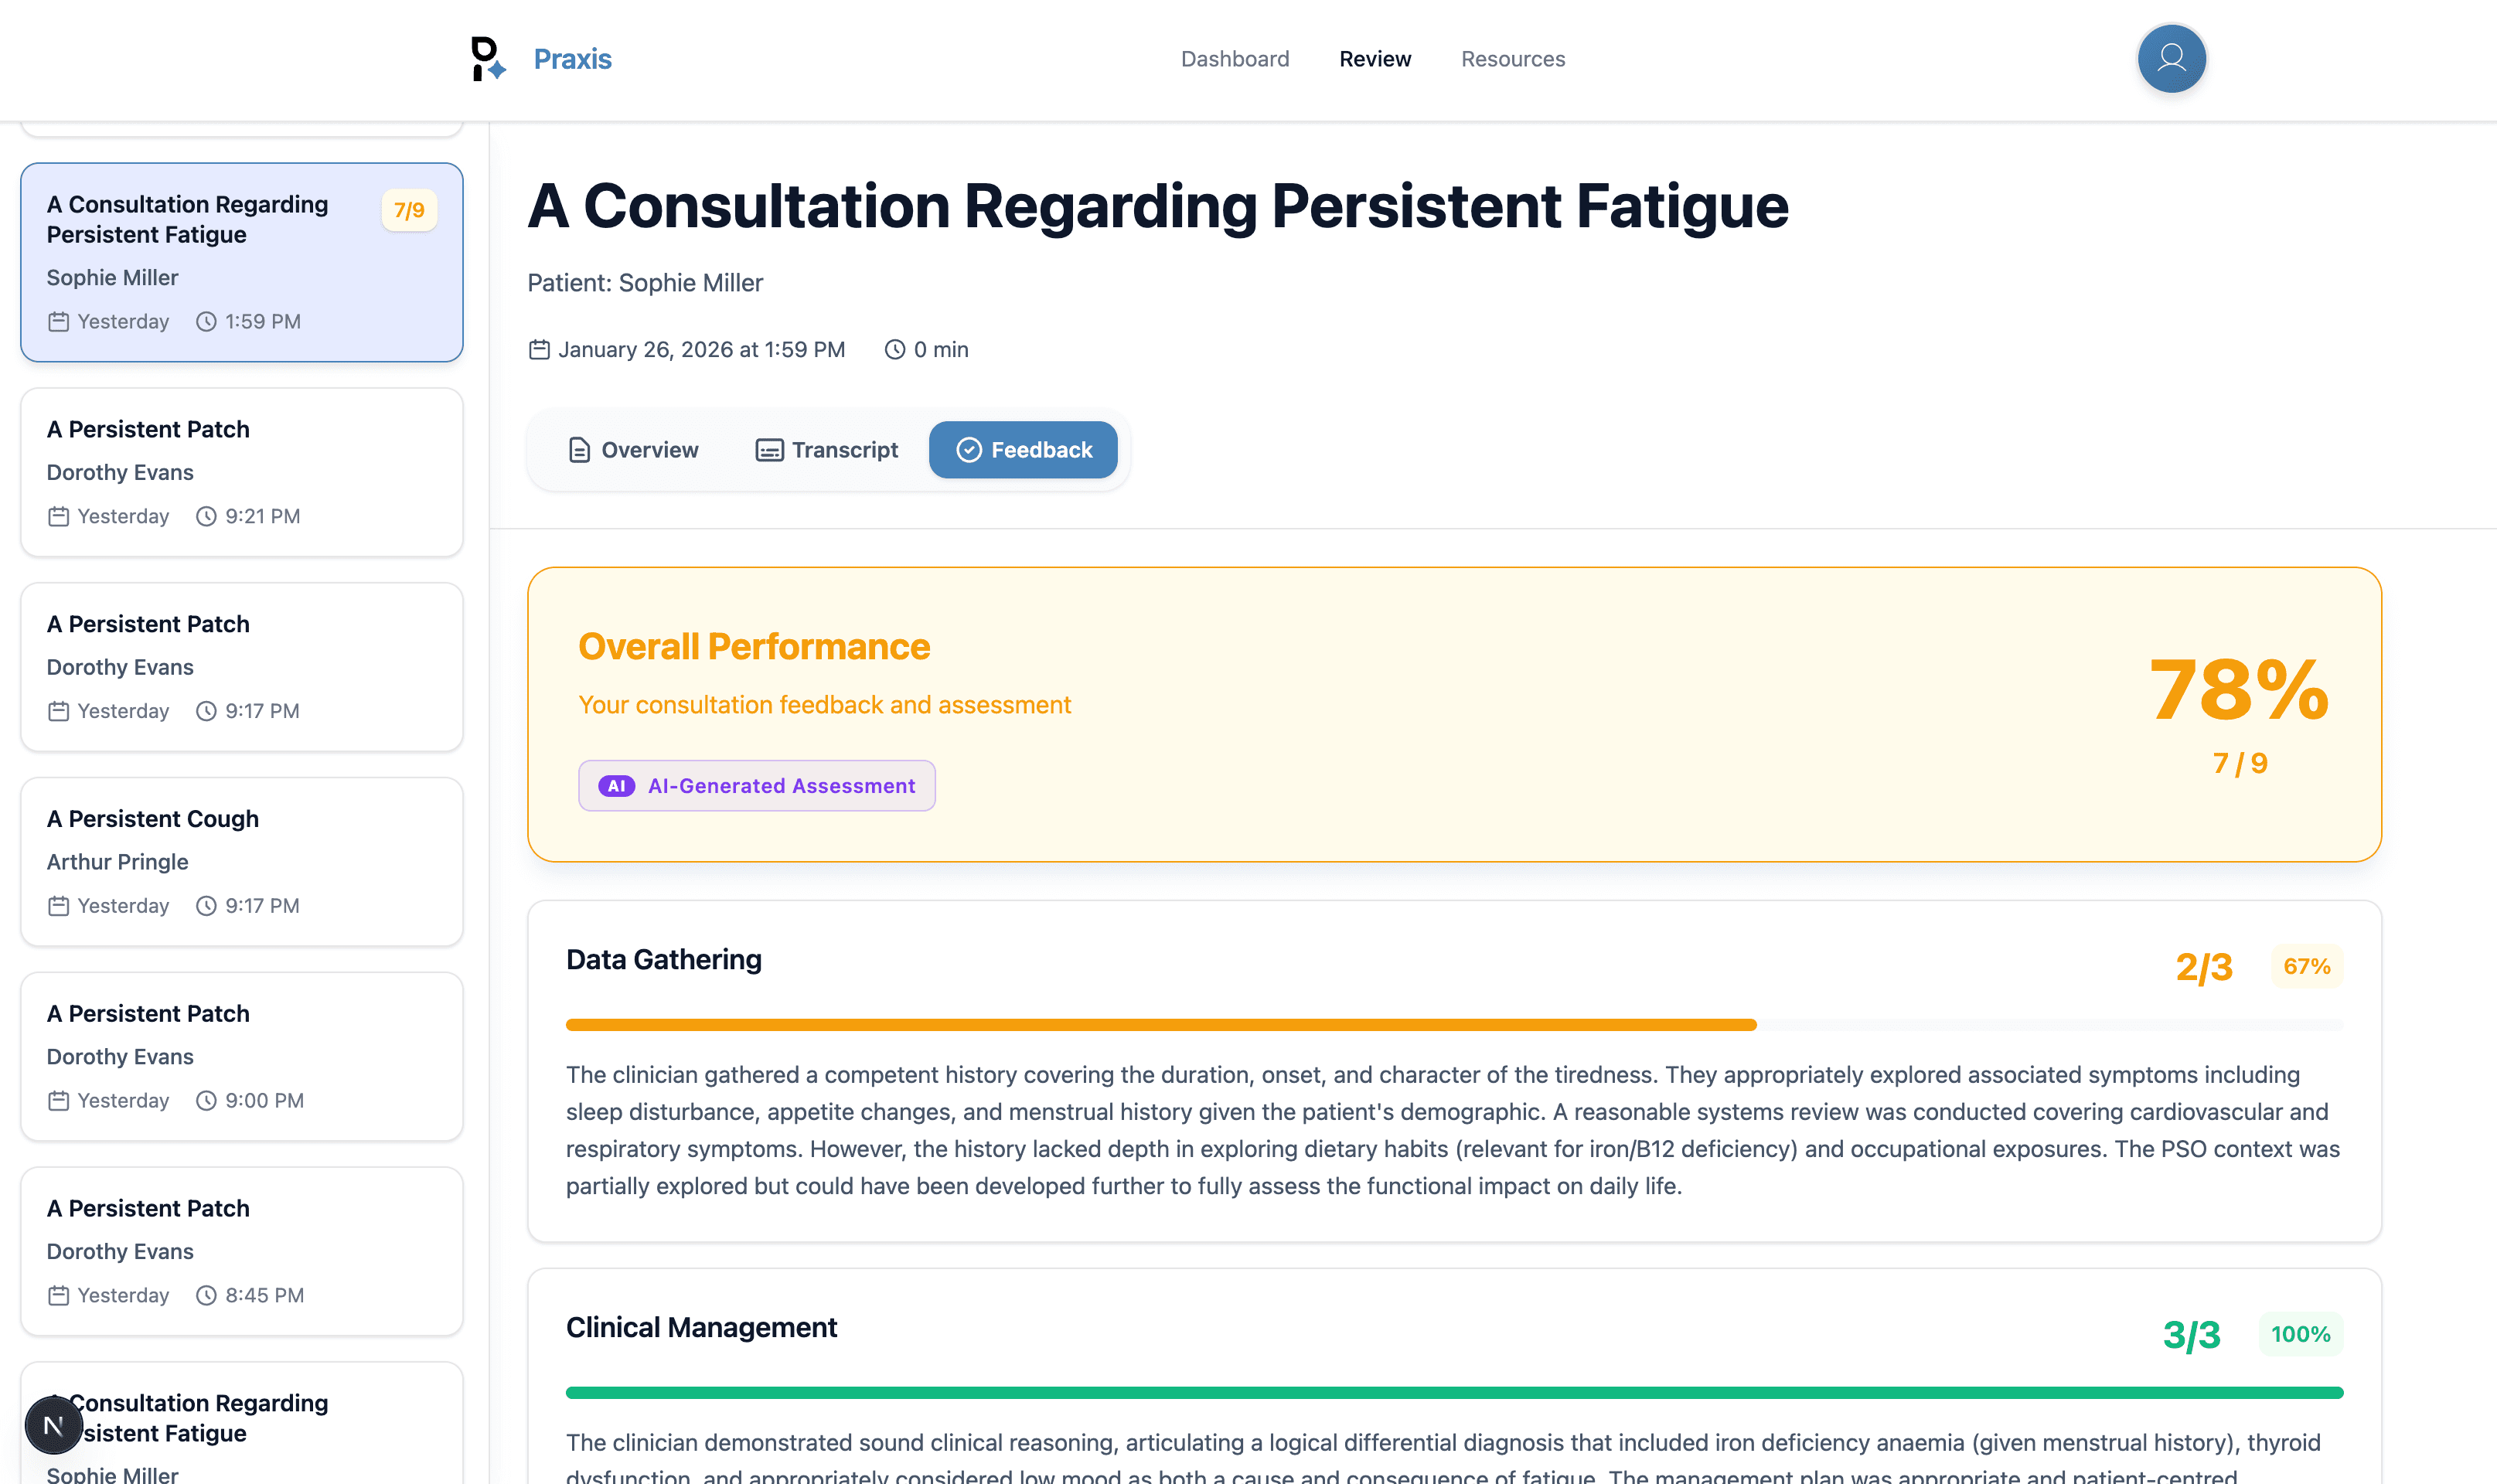Click the checkmark icon inside Feedback tab
The width and height of the screenshot is (2497, 1484).
pyautogui.click(x=967, y=450)
